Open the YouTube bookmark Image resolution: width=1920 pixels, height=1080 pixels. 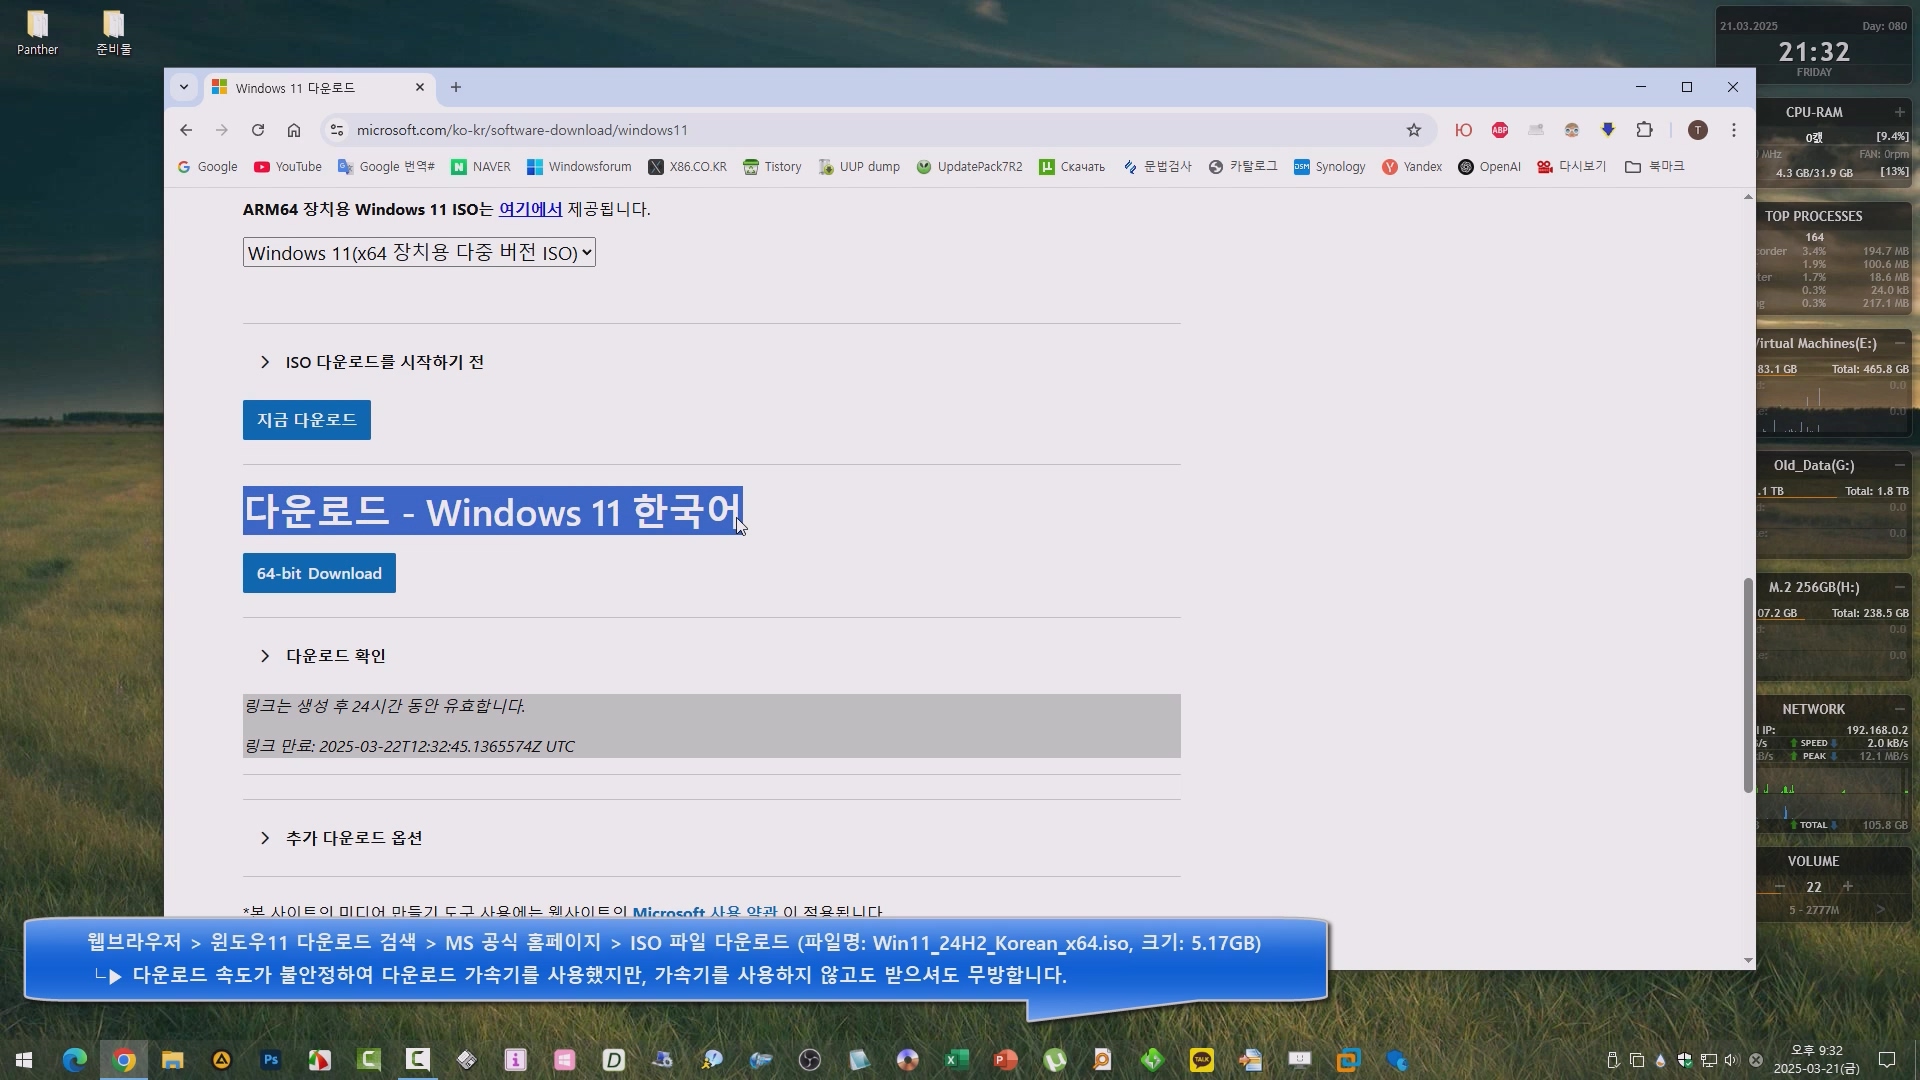[x=288, y=167]
